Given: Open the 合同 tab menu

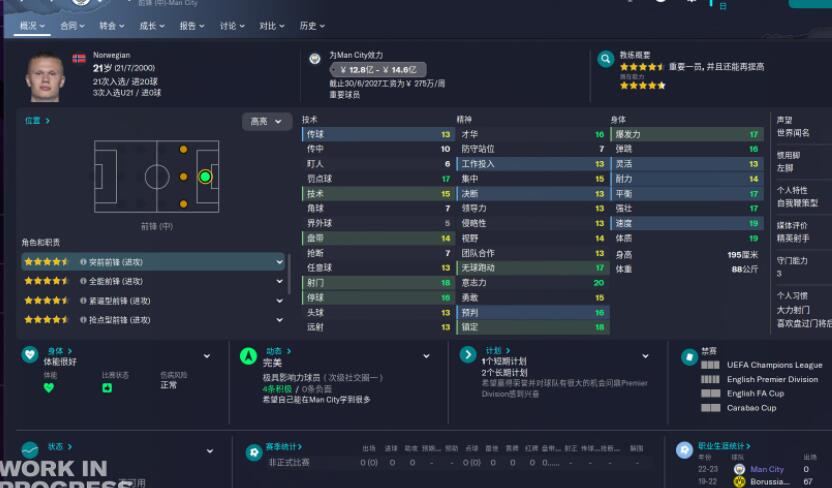Looking at the screenshot, I should [72, 25].
